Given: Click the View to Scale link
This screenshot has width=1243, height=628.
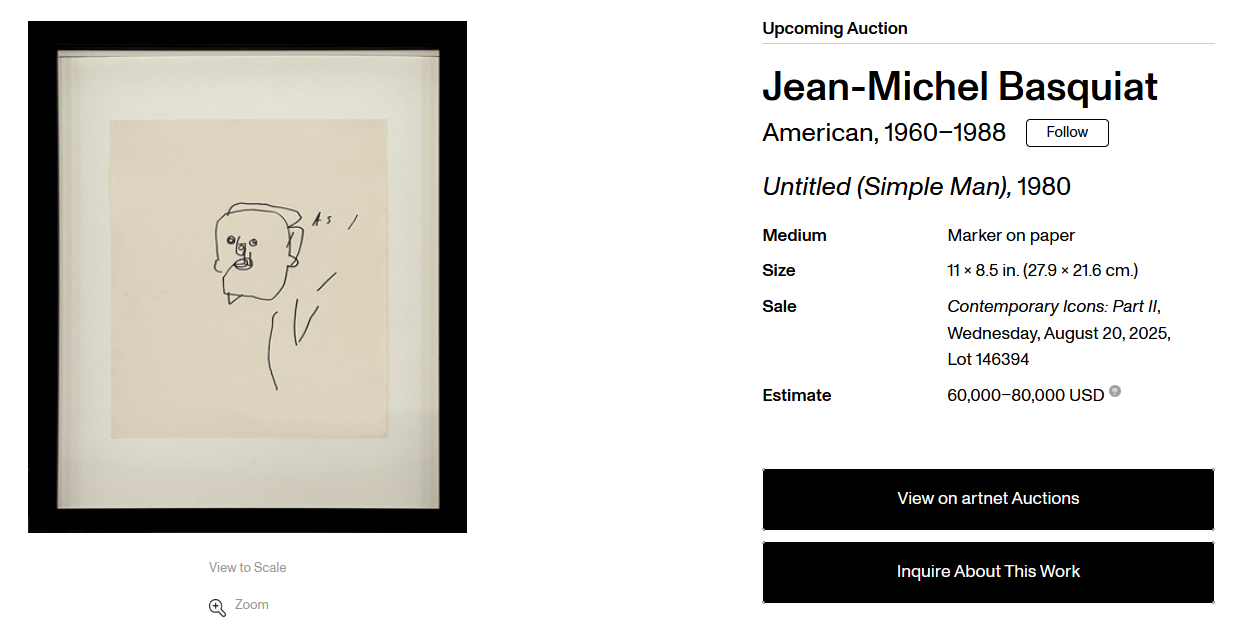Looking at the screenshot, I should pos(247,567).
